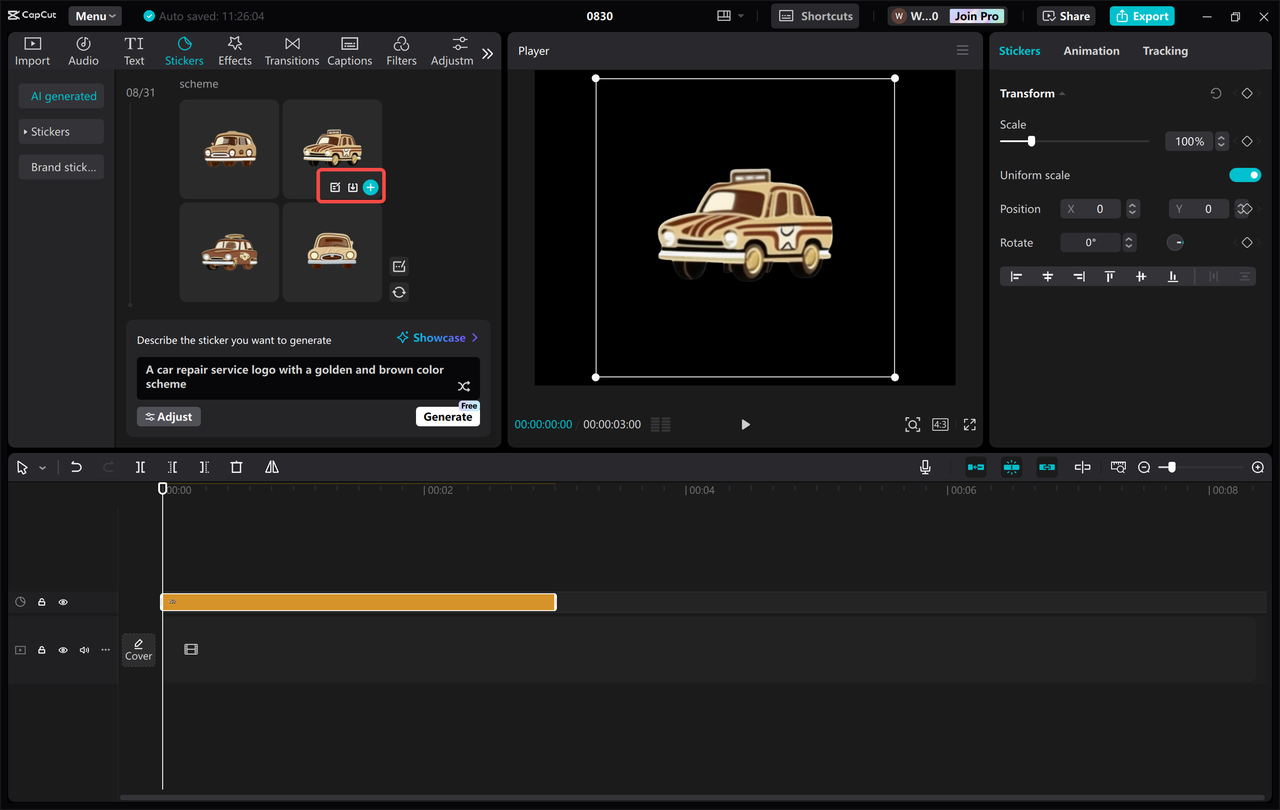Select the Transitions panel icon

[x=291, y=50]
